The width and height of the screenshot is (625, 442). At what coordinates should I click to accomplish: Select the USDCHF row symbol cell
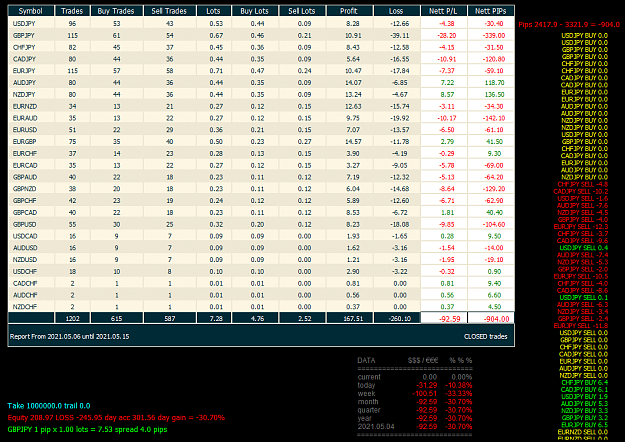(x=31, y=271)
